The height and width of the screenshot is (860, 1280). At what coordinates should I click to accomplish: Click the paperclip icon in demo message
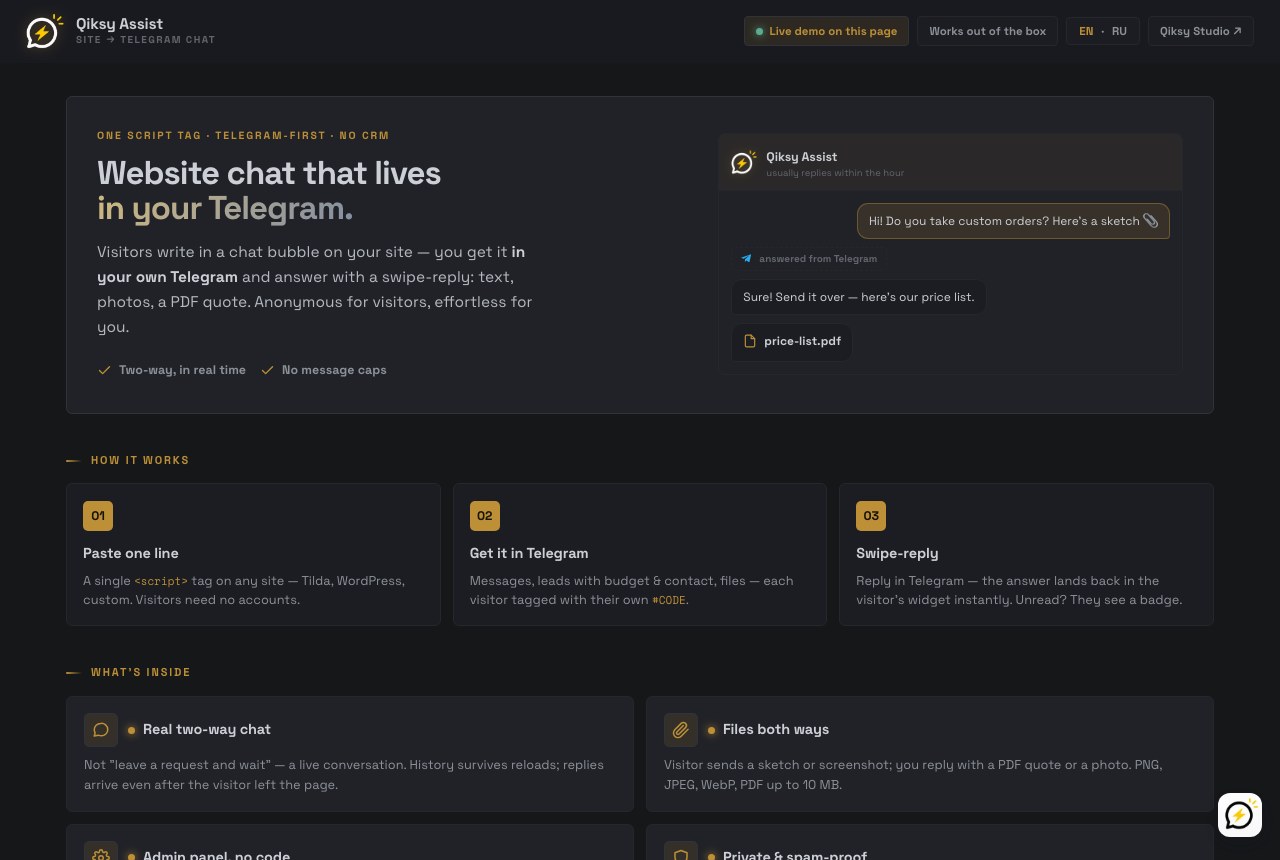point(1150,221)
